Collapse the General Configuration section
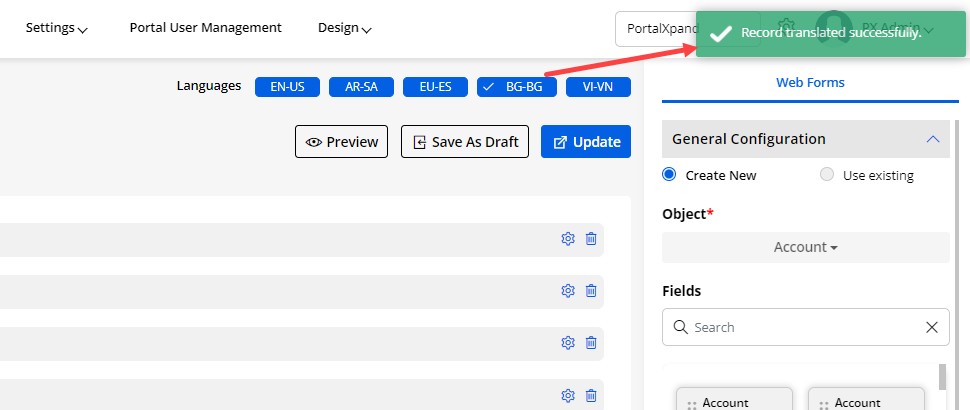Viewport: 970px width, 410px height. (933, 139)
